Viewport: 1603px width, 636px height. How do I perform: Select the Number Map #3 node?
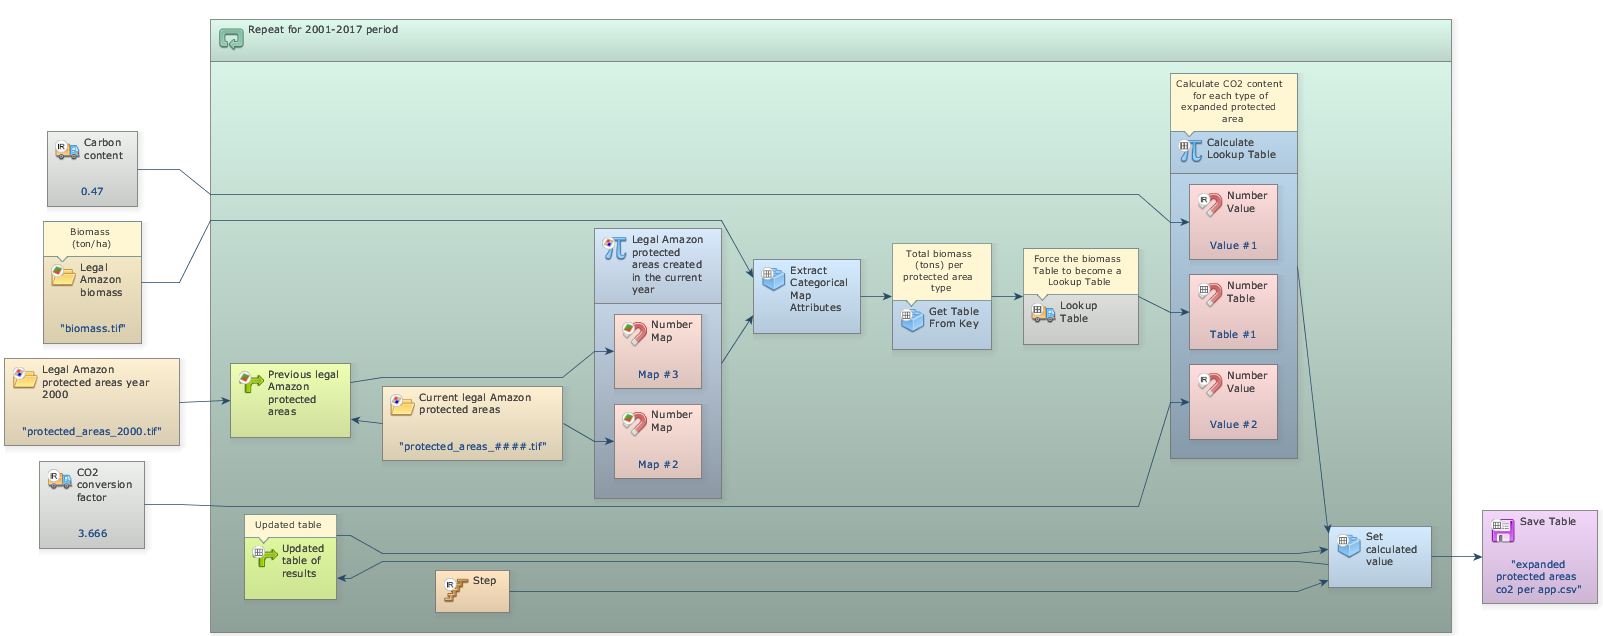pos(657,351)
